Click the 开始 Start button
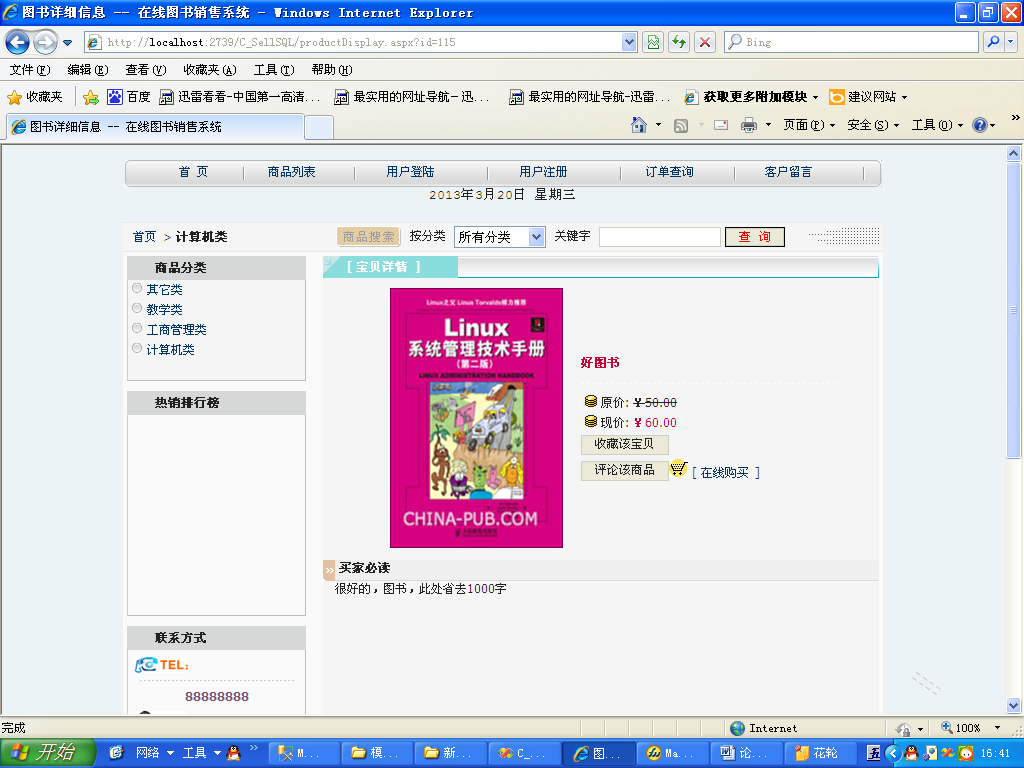The width and height of the screenshot is (1024, 768). pos(47,752)
